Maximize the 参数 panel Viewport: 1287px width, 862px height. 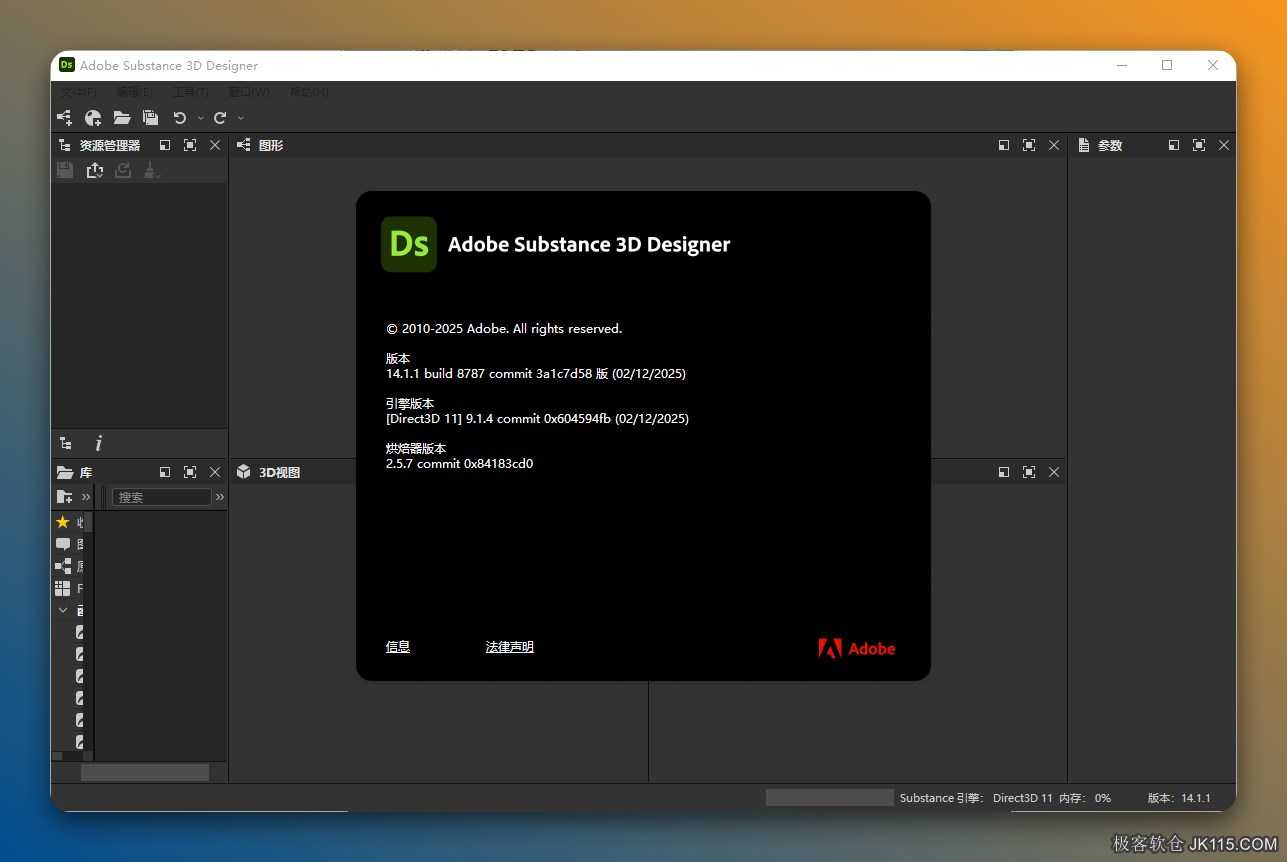click(x=1199, y=145)
